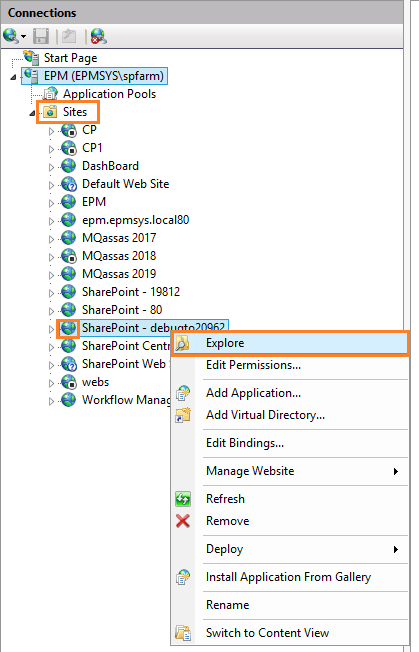Click the webs site globe icon

[69, 382]
